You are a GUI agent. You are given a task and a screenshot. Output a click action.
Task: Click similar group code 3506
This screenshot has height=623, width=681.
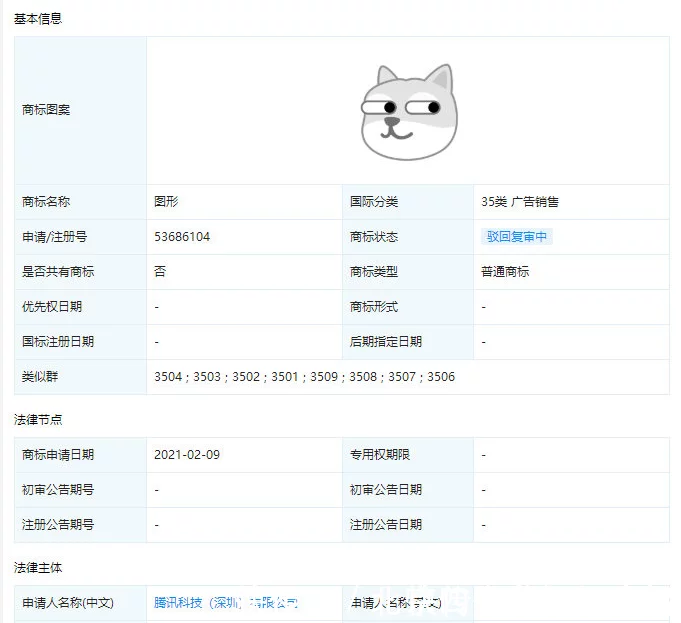click(x=441, y=377)
